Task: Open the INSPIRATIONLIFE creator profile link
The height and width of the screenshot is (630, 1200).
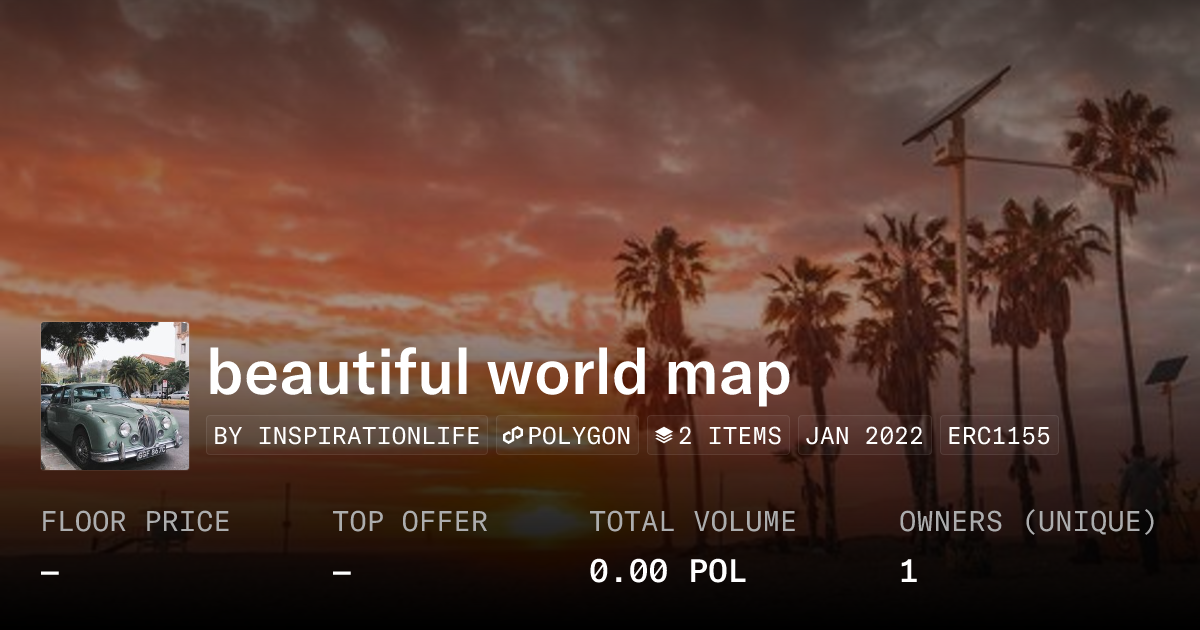Action: (x=369, y=435)
